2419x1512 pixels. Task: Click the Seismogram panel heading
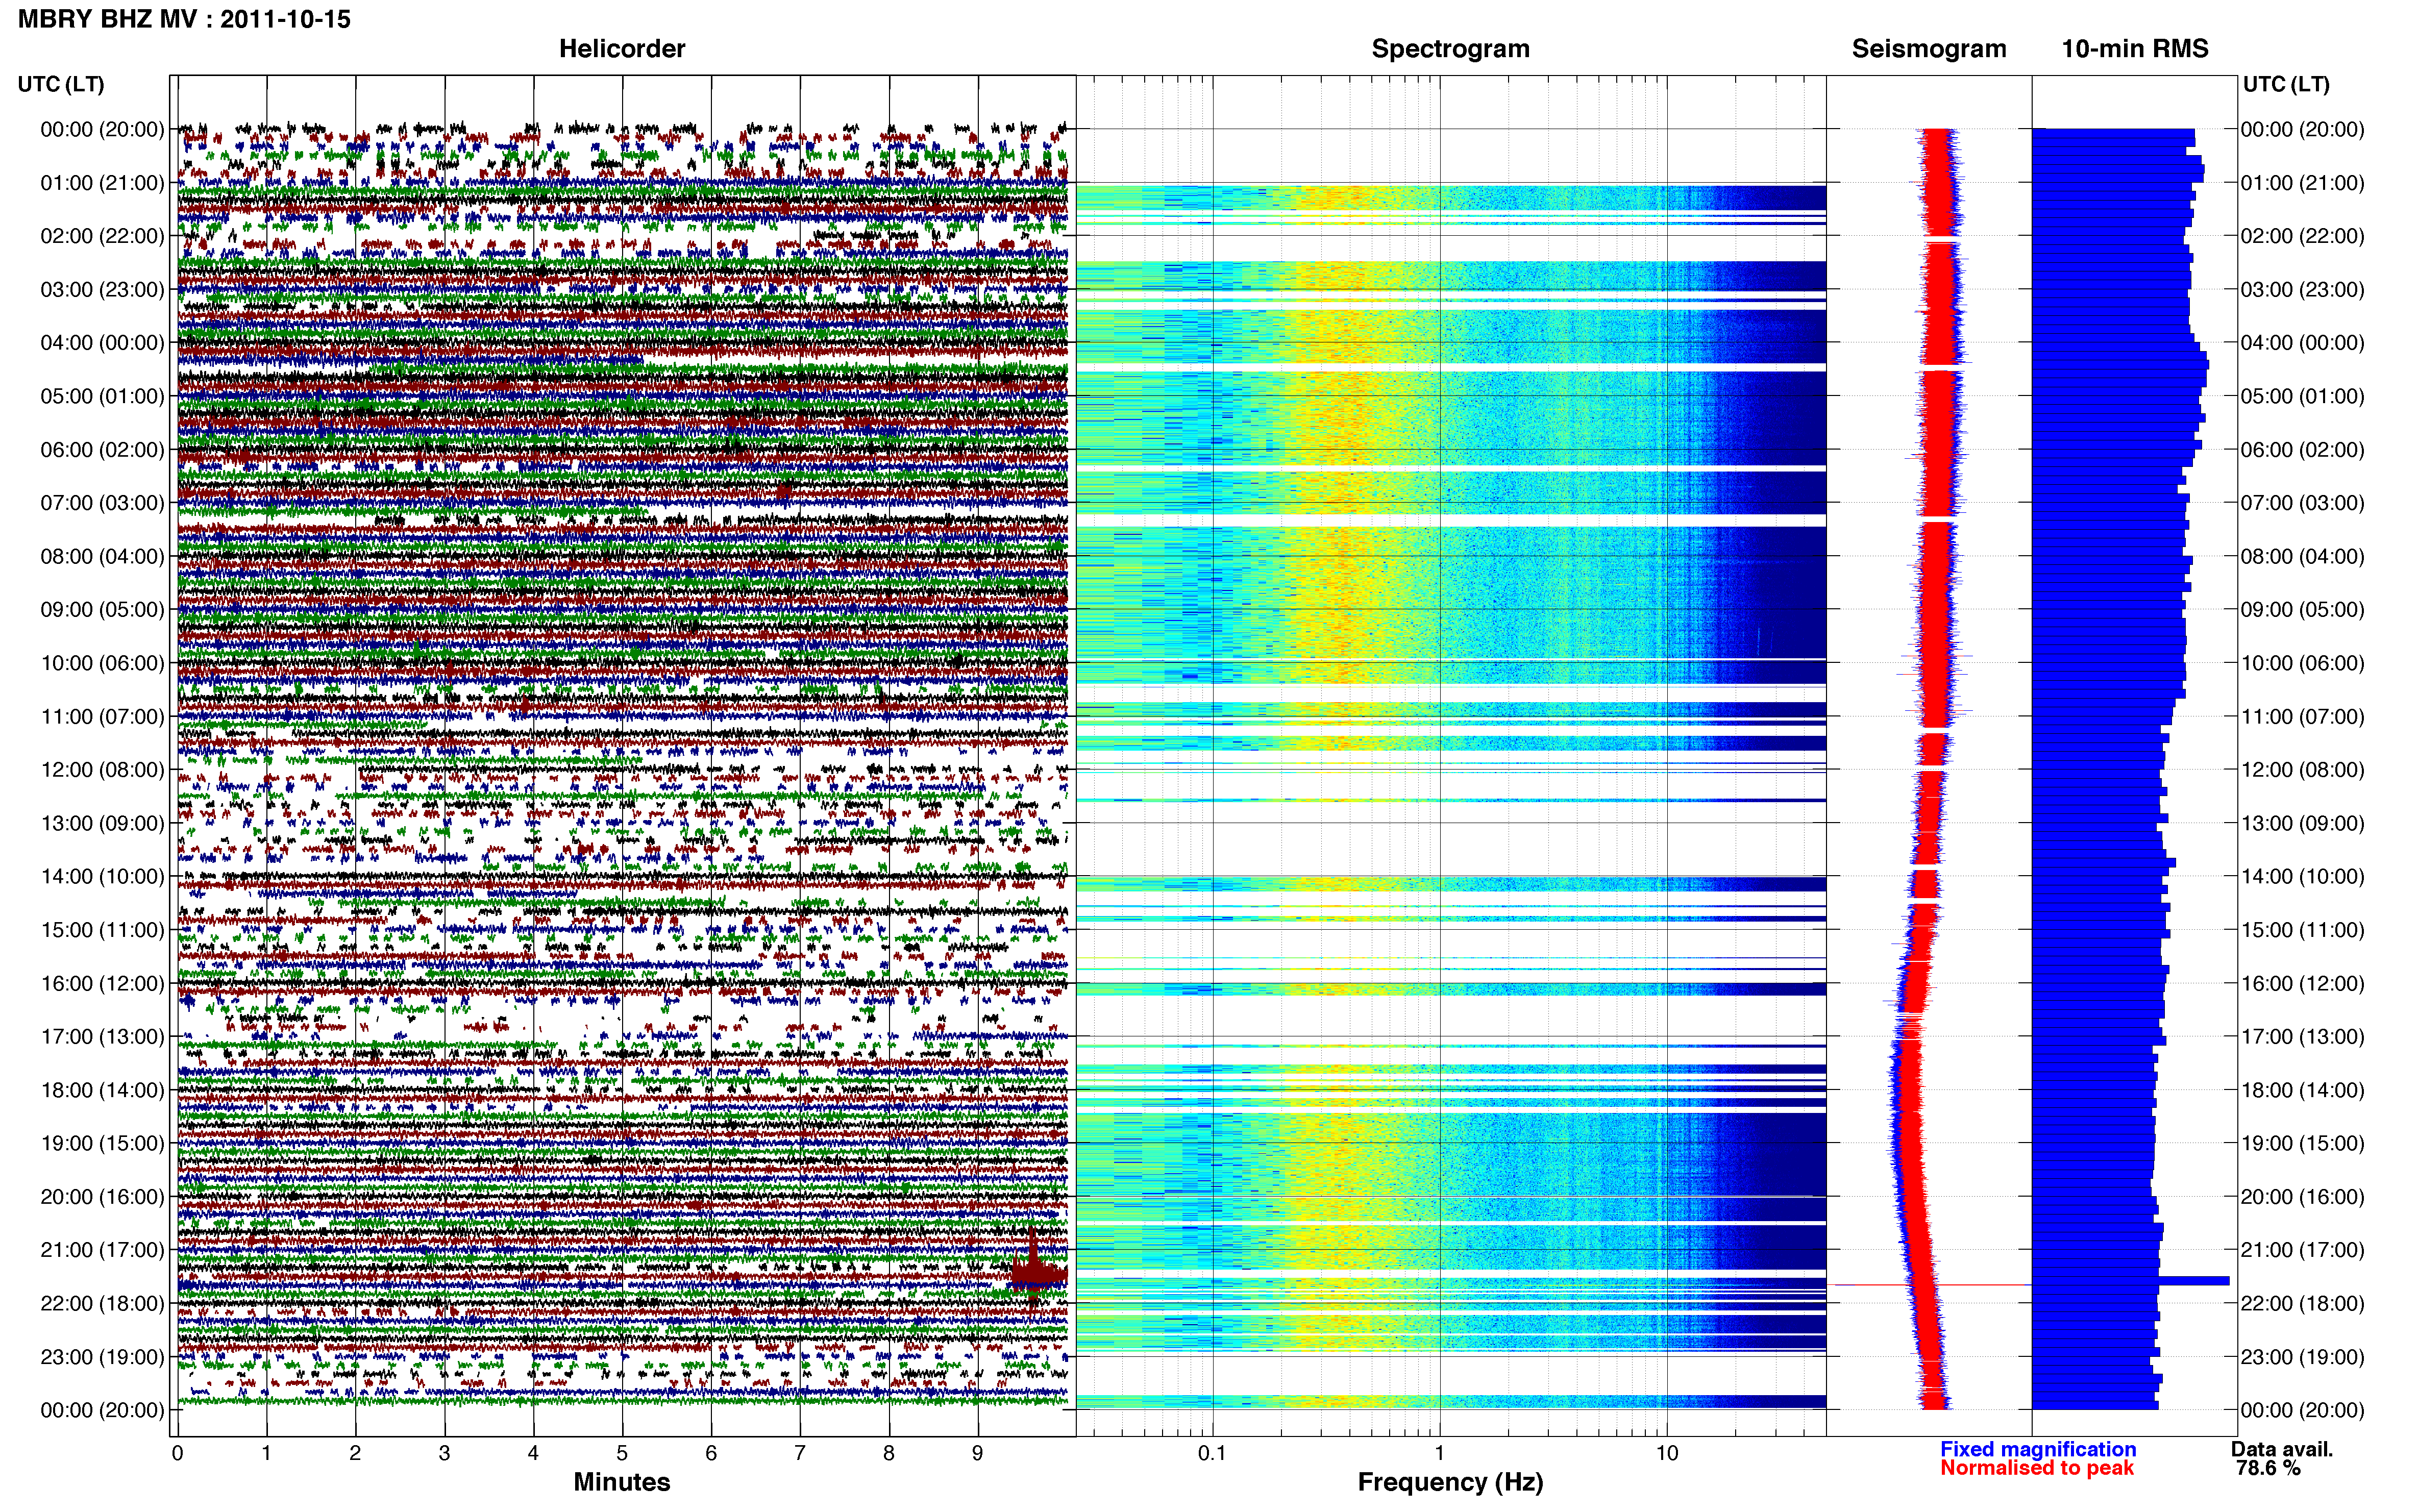[x=1929, y=48]
